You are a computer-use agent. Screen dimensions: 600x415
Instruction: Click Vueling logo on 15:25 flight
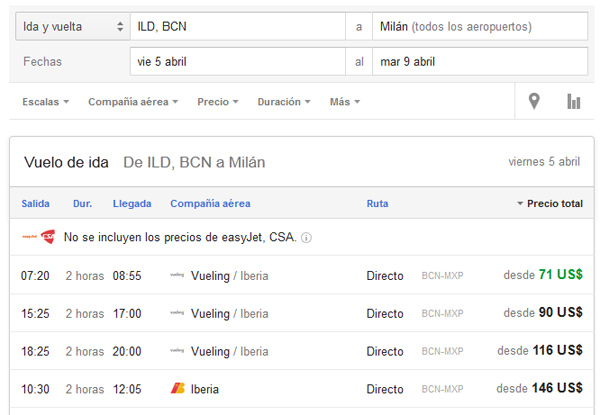pyautogui.click(x=178, y=313)
